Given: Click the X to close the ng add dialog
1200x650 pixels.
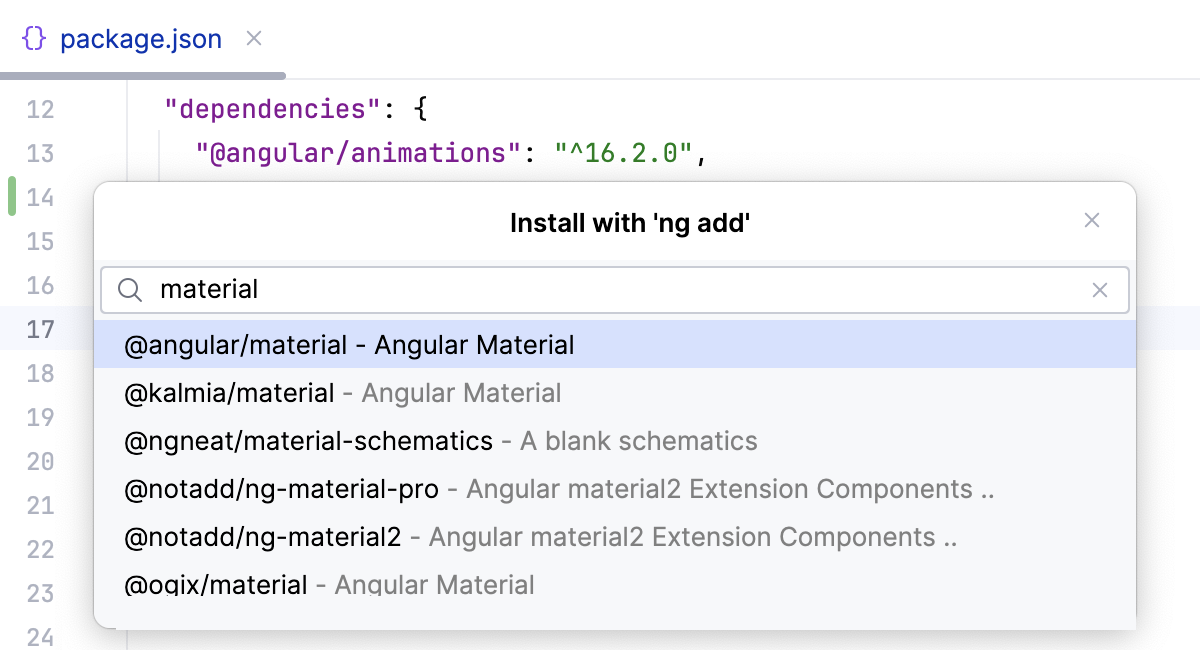Looking at the screenshot, I should [1092, 221].
